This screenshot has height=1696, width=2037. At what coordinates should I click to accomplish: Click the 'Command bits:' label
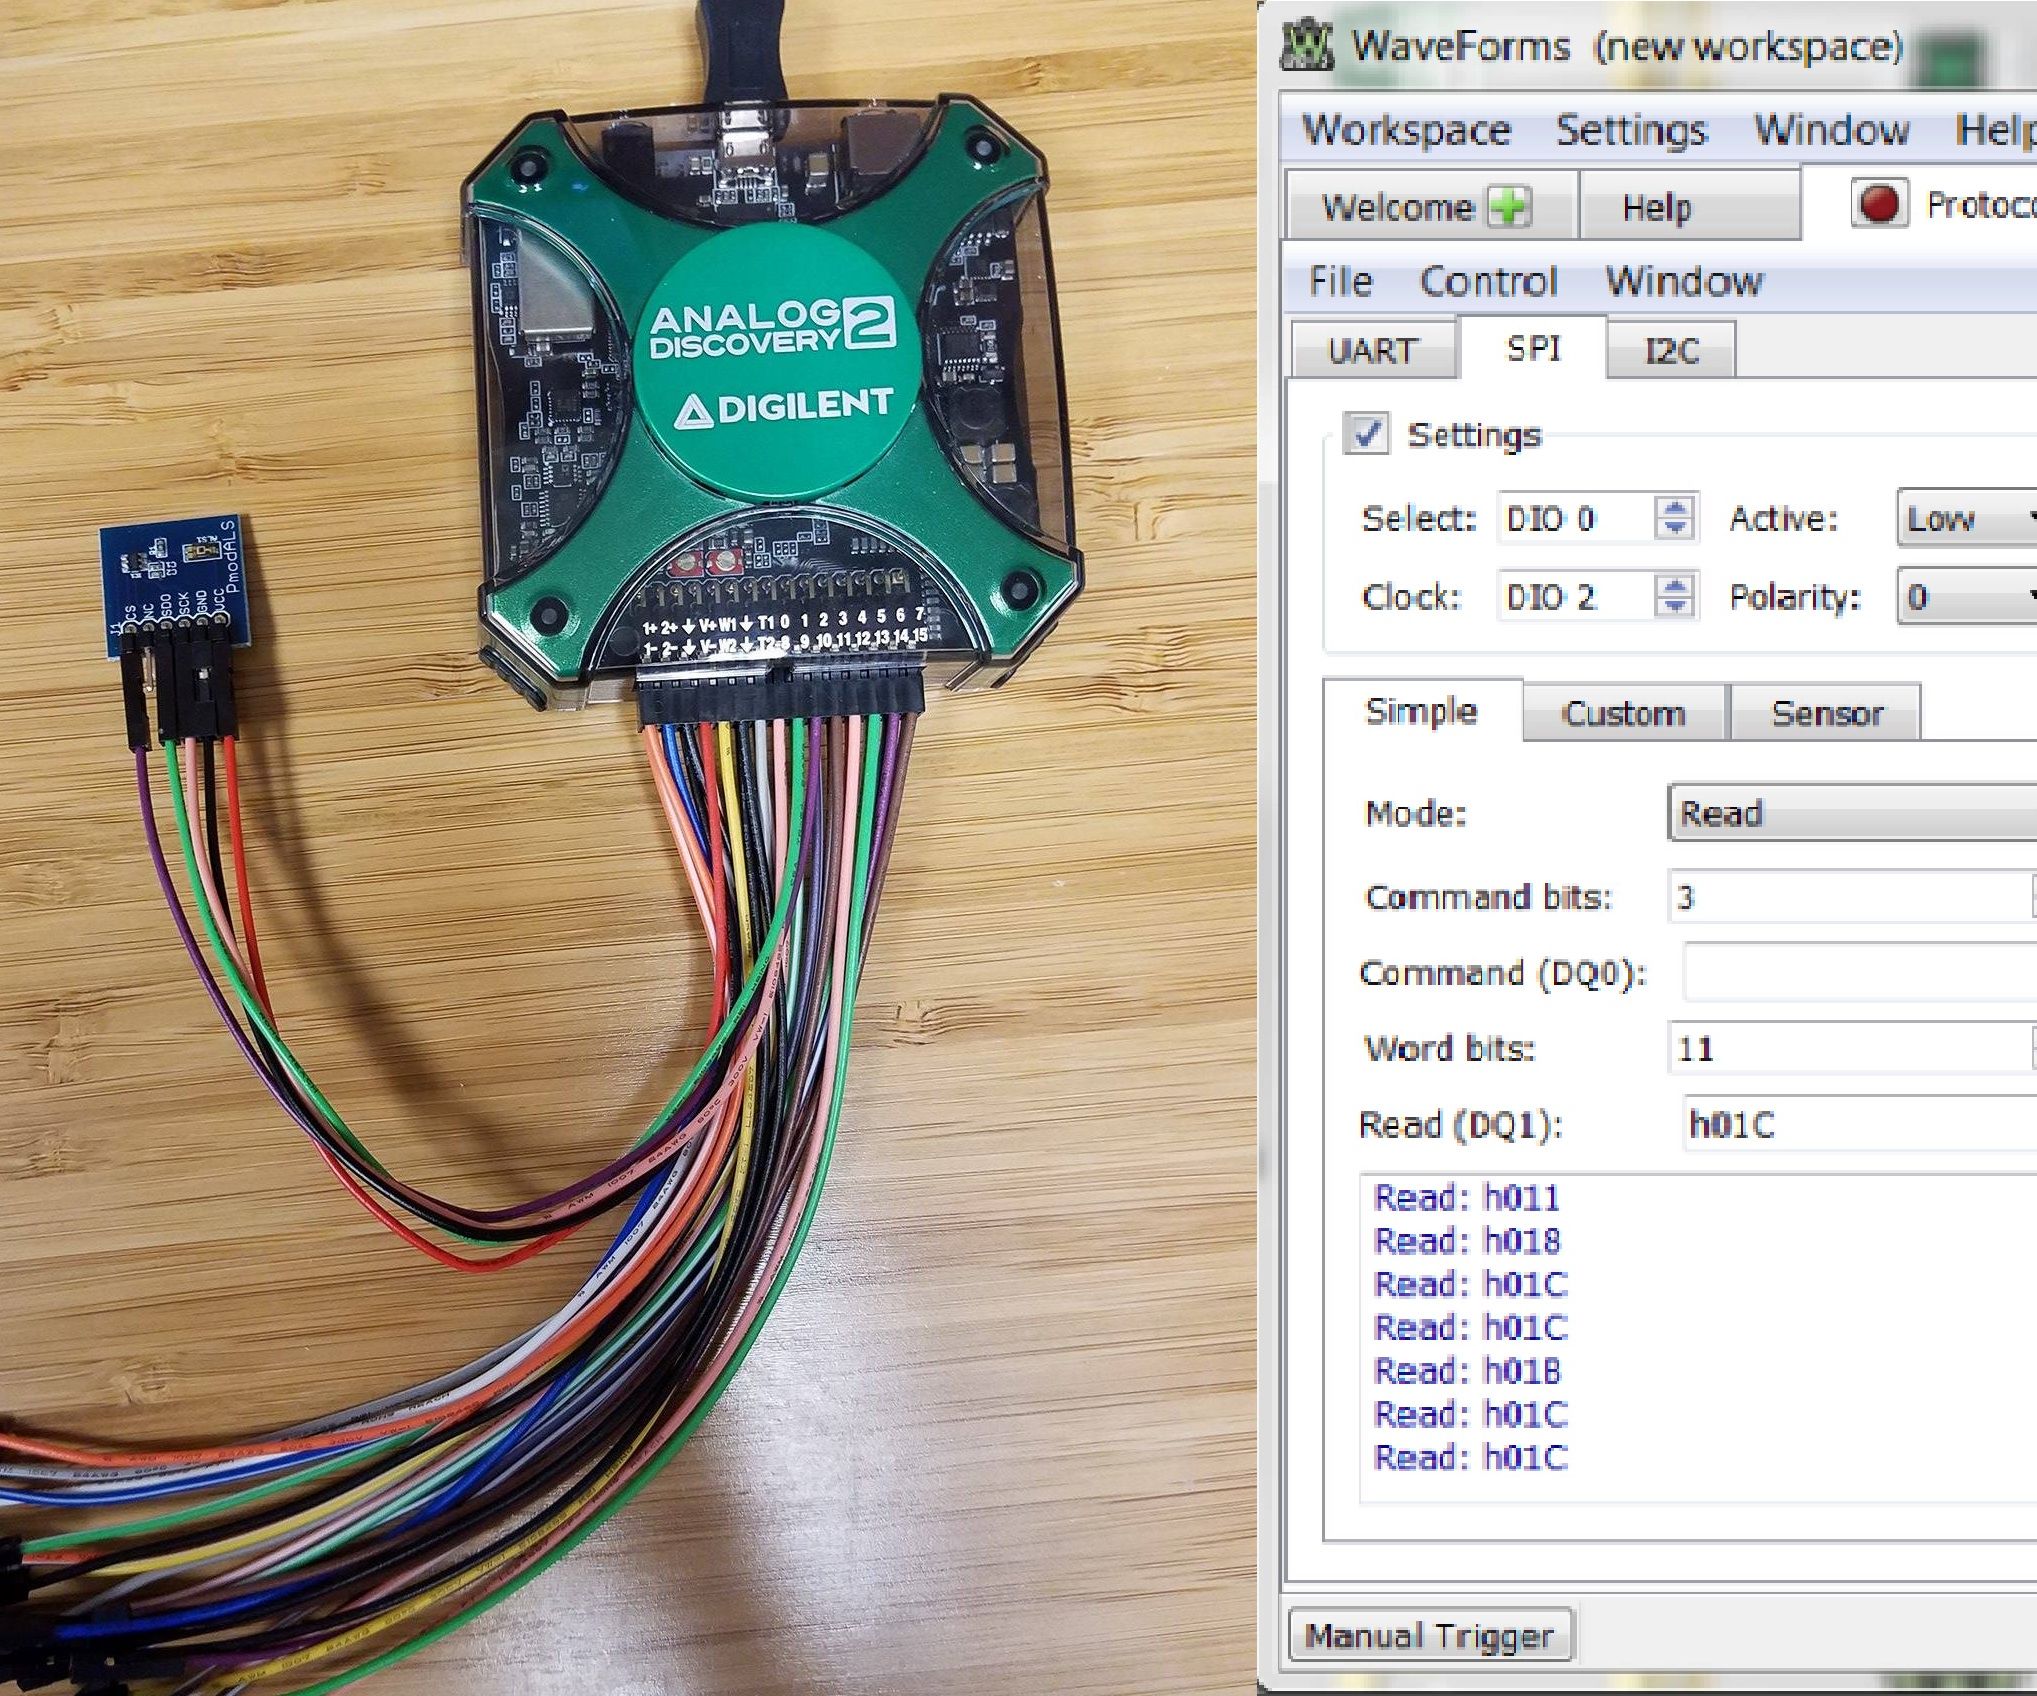(x=1489, y=896)
